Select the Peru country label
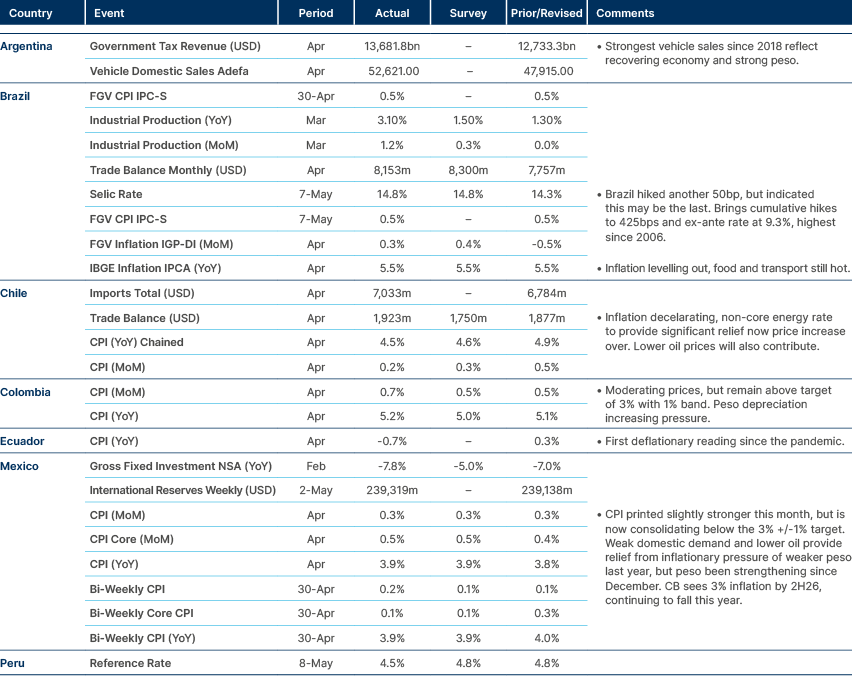 13,663
